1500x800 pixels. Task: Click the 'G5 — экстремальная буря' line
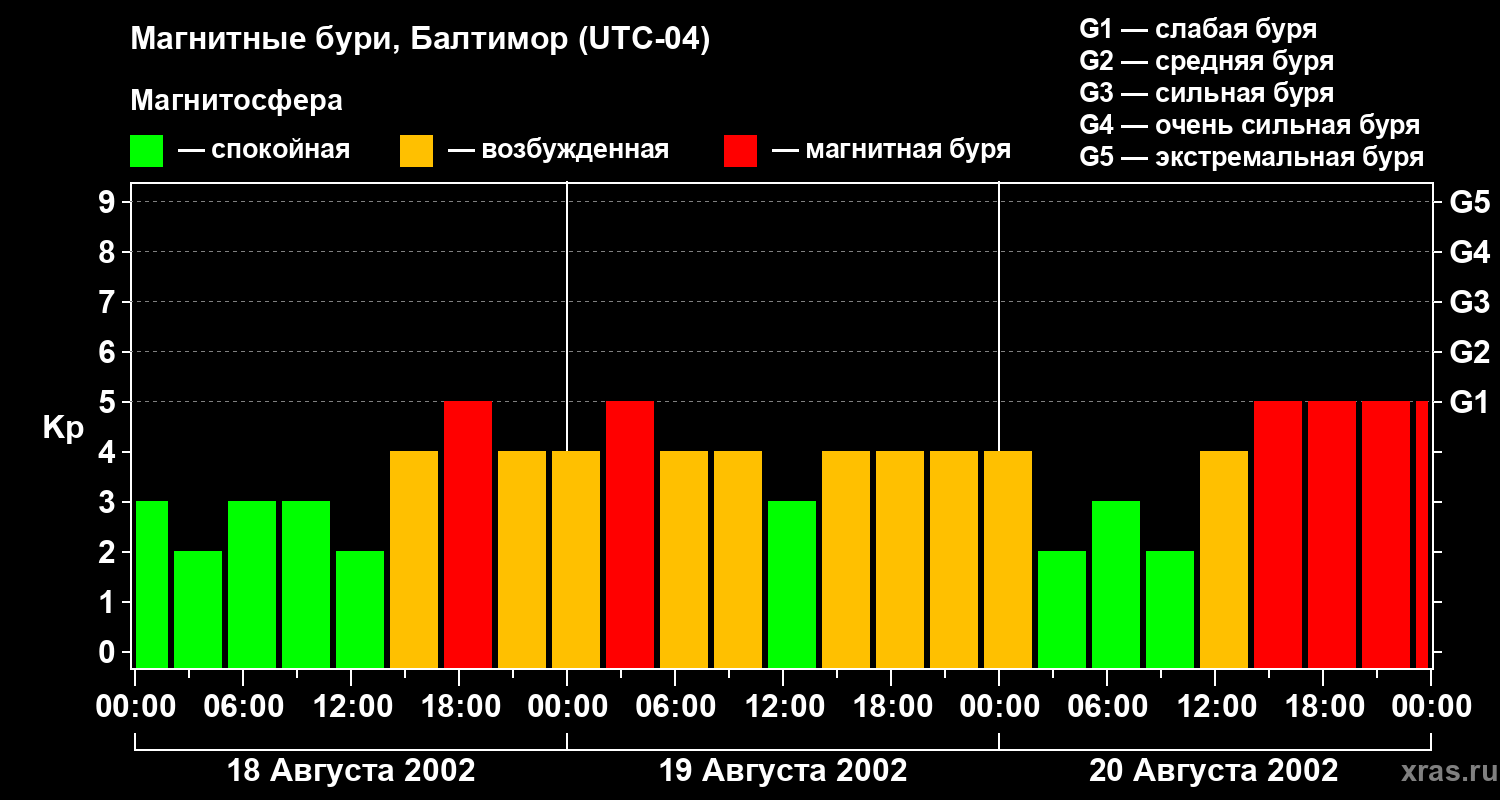[x=1252, y=157]
